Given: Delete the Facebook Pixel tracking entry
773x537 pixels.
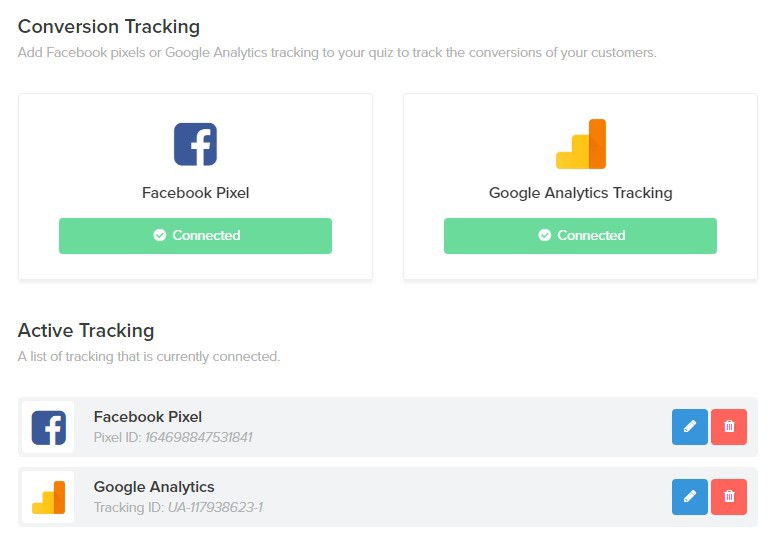Looking at the screenshot, I should pos(729,427).
